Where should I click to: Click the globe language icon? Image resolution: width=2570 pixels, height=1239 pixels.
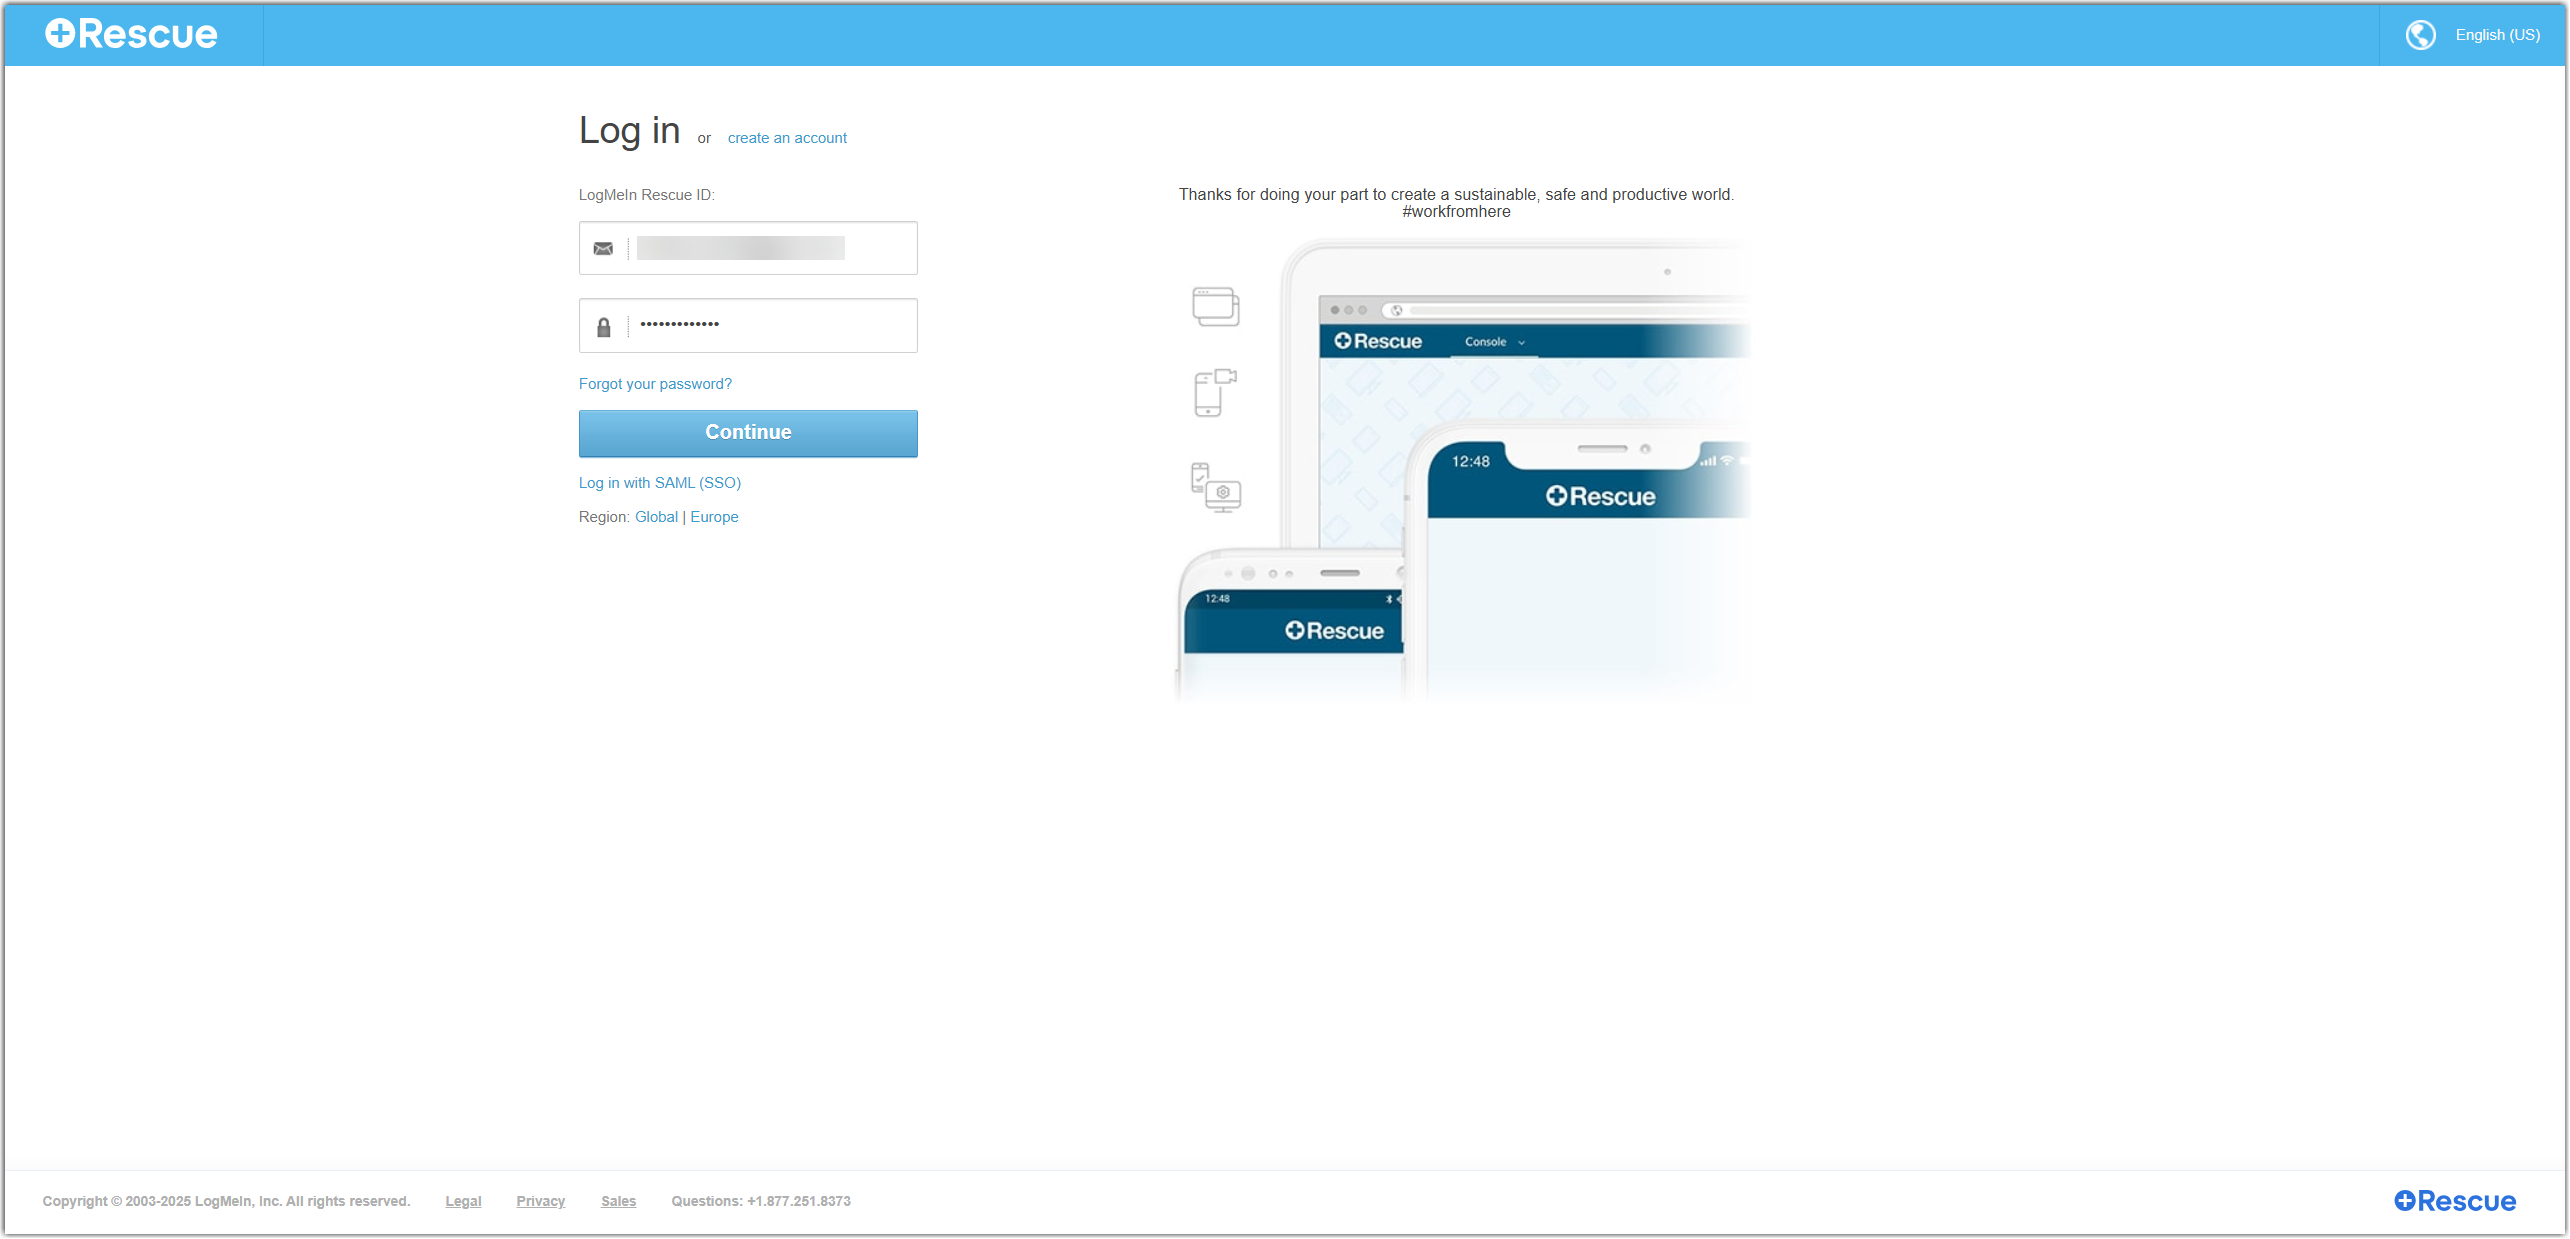[x=2421, y=34]
